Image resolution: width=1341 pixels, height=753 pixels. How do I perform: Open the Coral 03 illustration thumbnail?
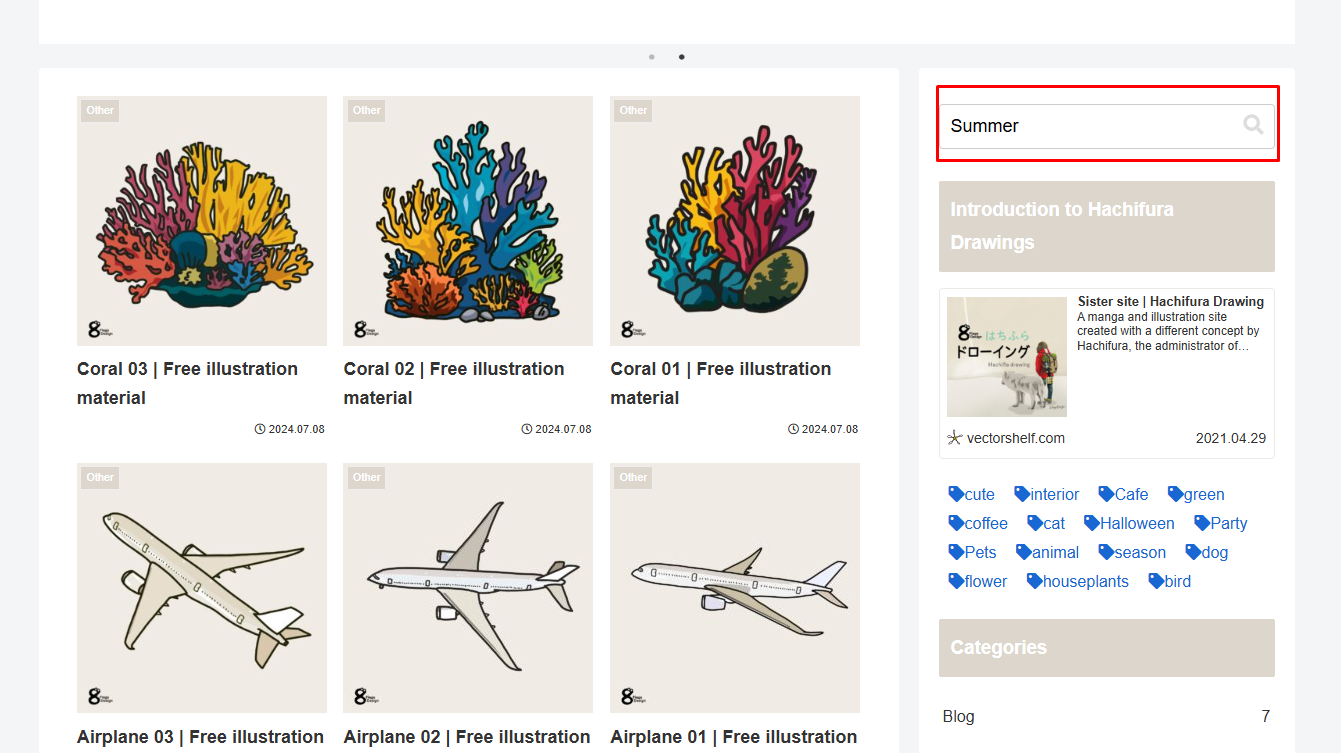(x=202, y=221)
